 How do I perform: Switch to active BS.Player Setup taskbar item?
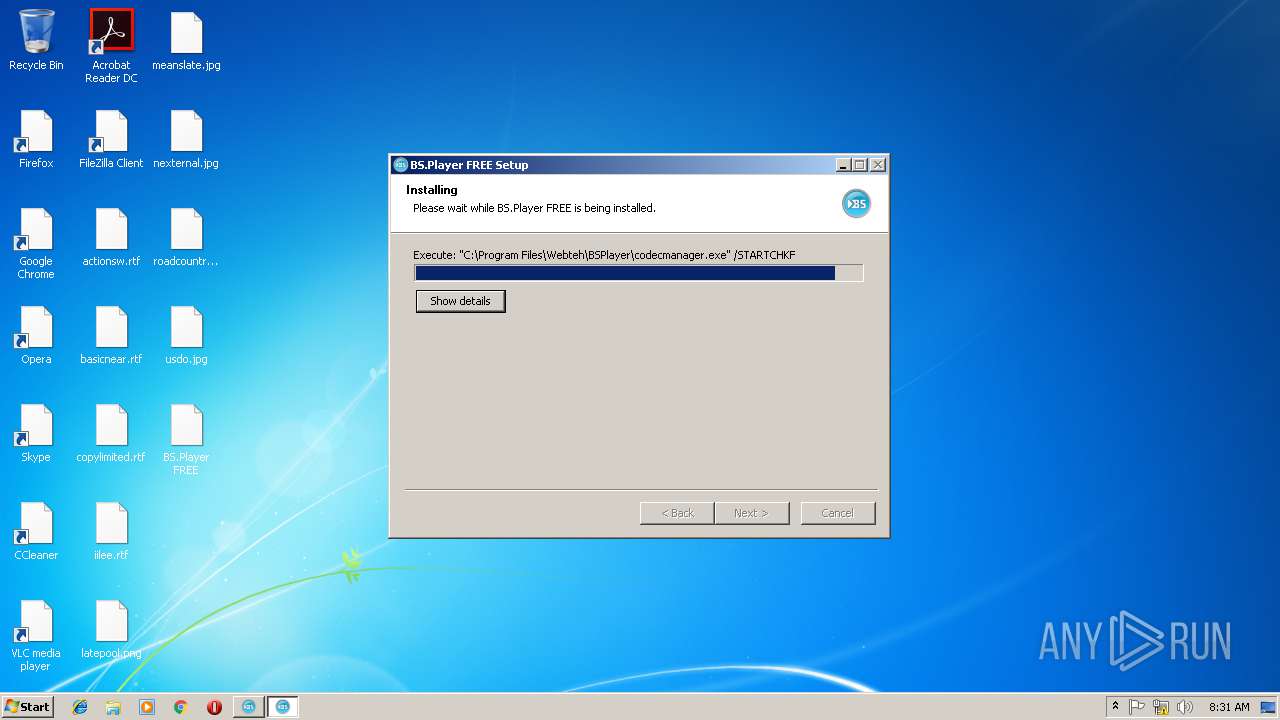[282, 707]
